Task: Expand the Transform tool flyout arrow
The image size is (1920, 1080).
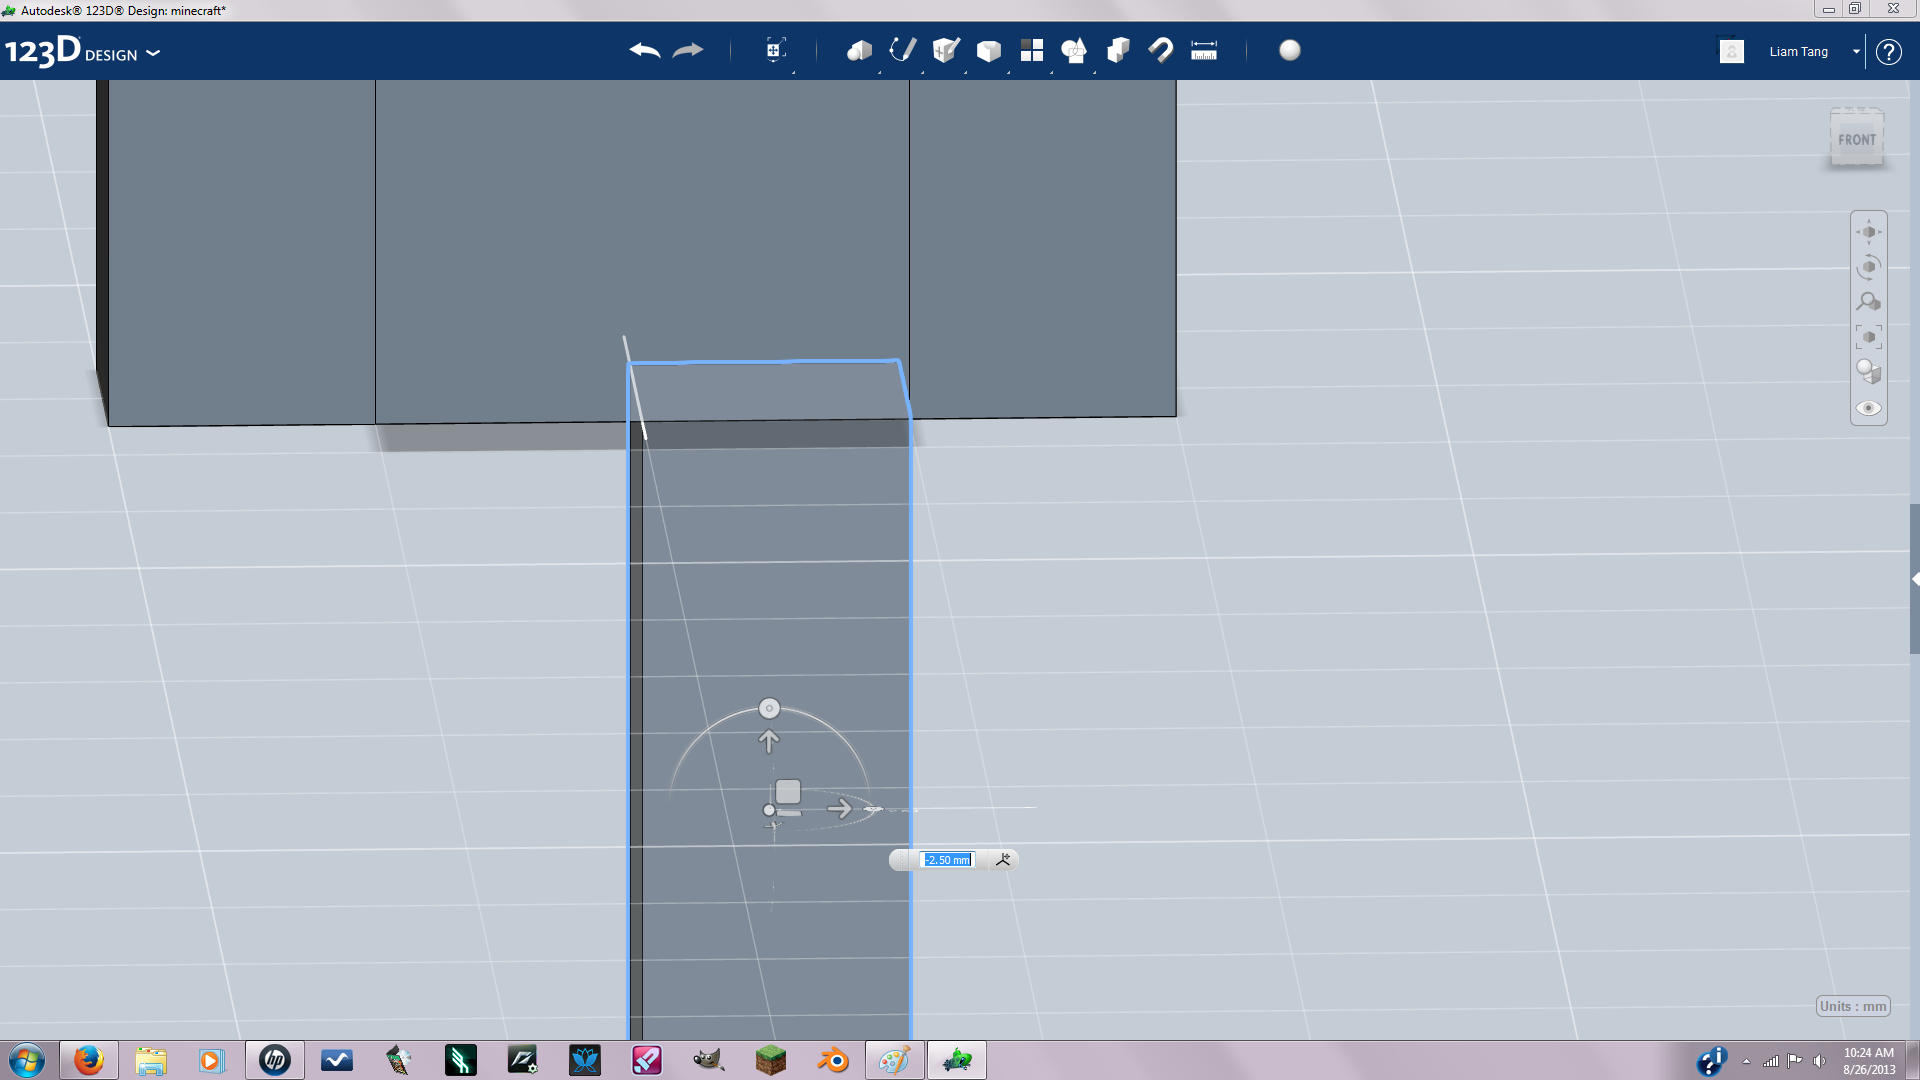Action: 793,72
